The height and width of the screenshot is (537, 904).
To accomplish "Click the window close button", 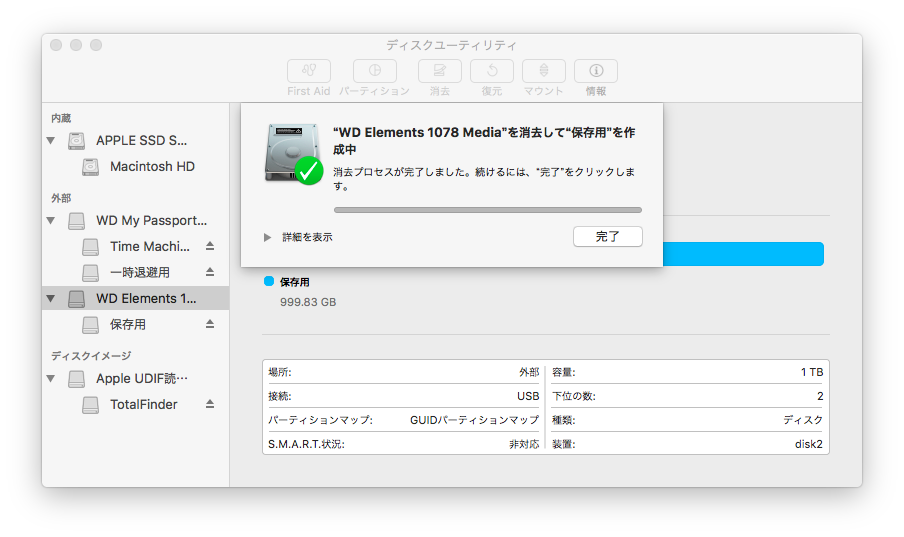I will 56,45.
